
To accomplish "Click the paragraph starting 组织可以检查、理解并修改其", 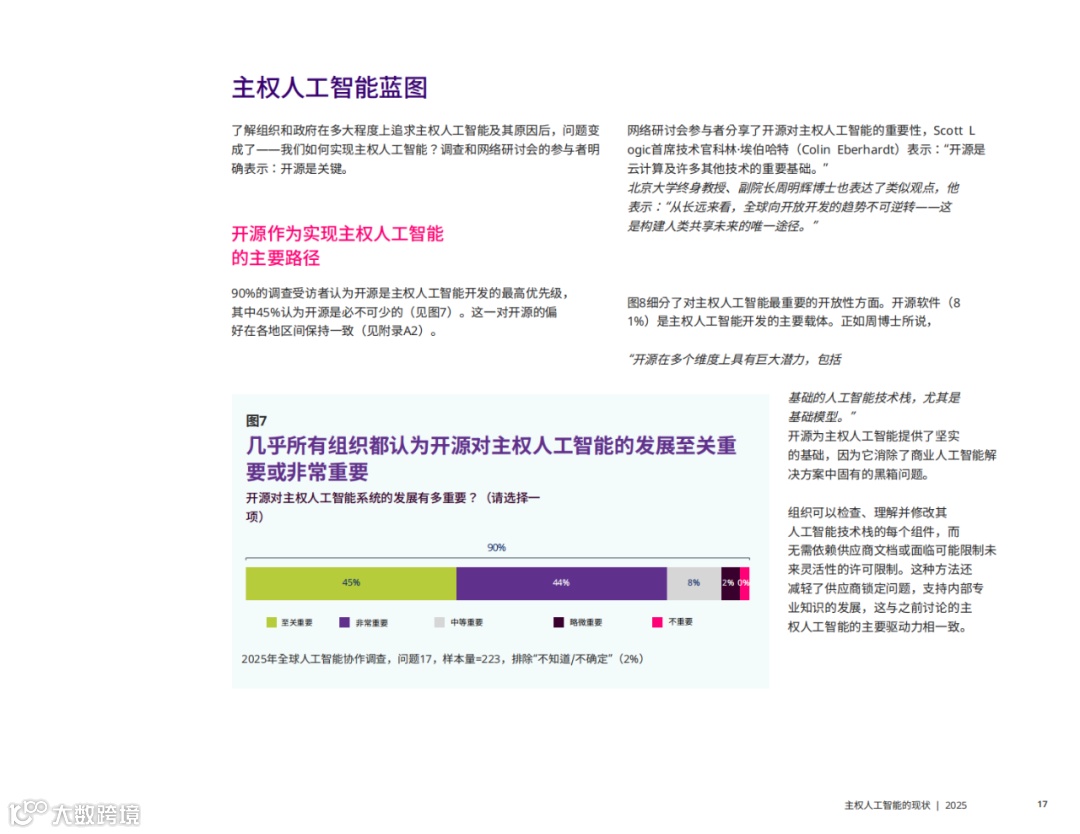I will (x=892, y=570).
